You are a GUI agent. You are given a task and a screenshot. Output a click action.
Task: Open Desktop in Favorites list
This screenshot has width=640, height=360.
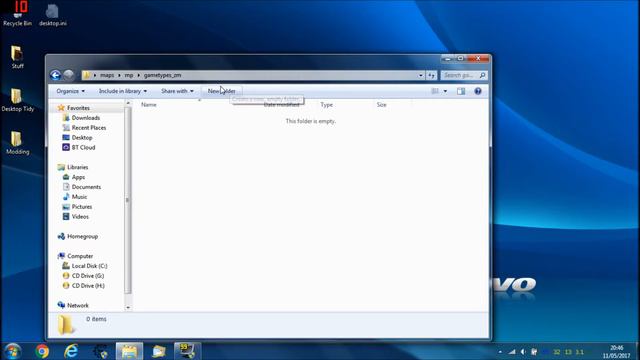(x=82, y=138)
